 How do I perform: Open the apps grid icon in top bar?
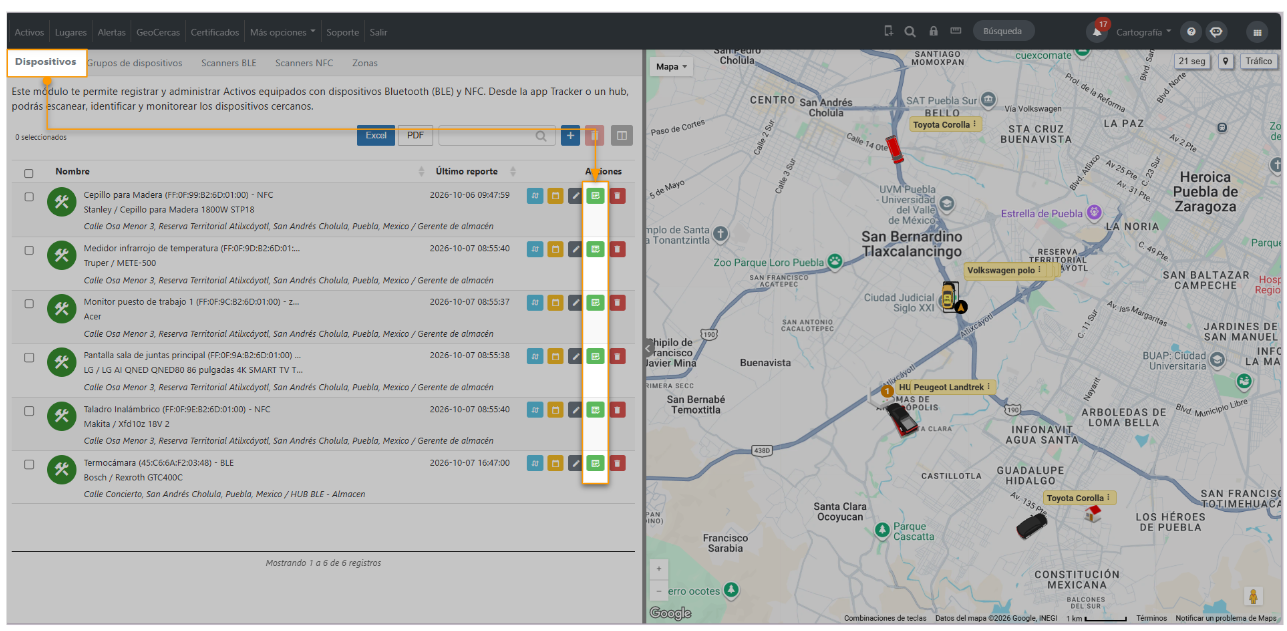1257,31
